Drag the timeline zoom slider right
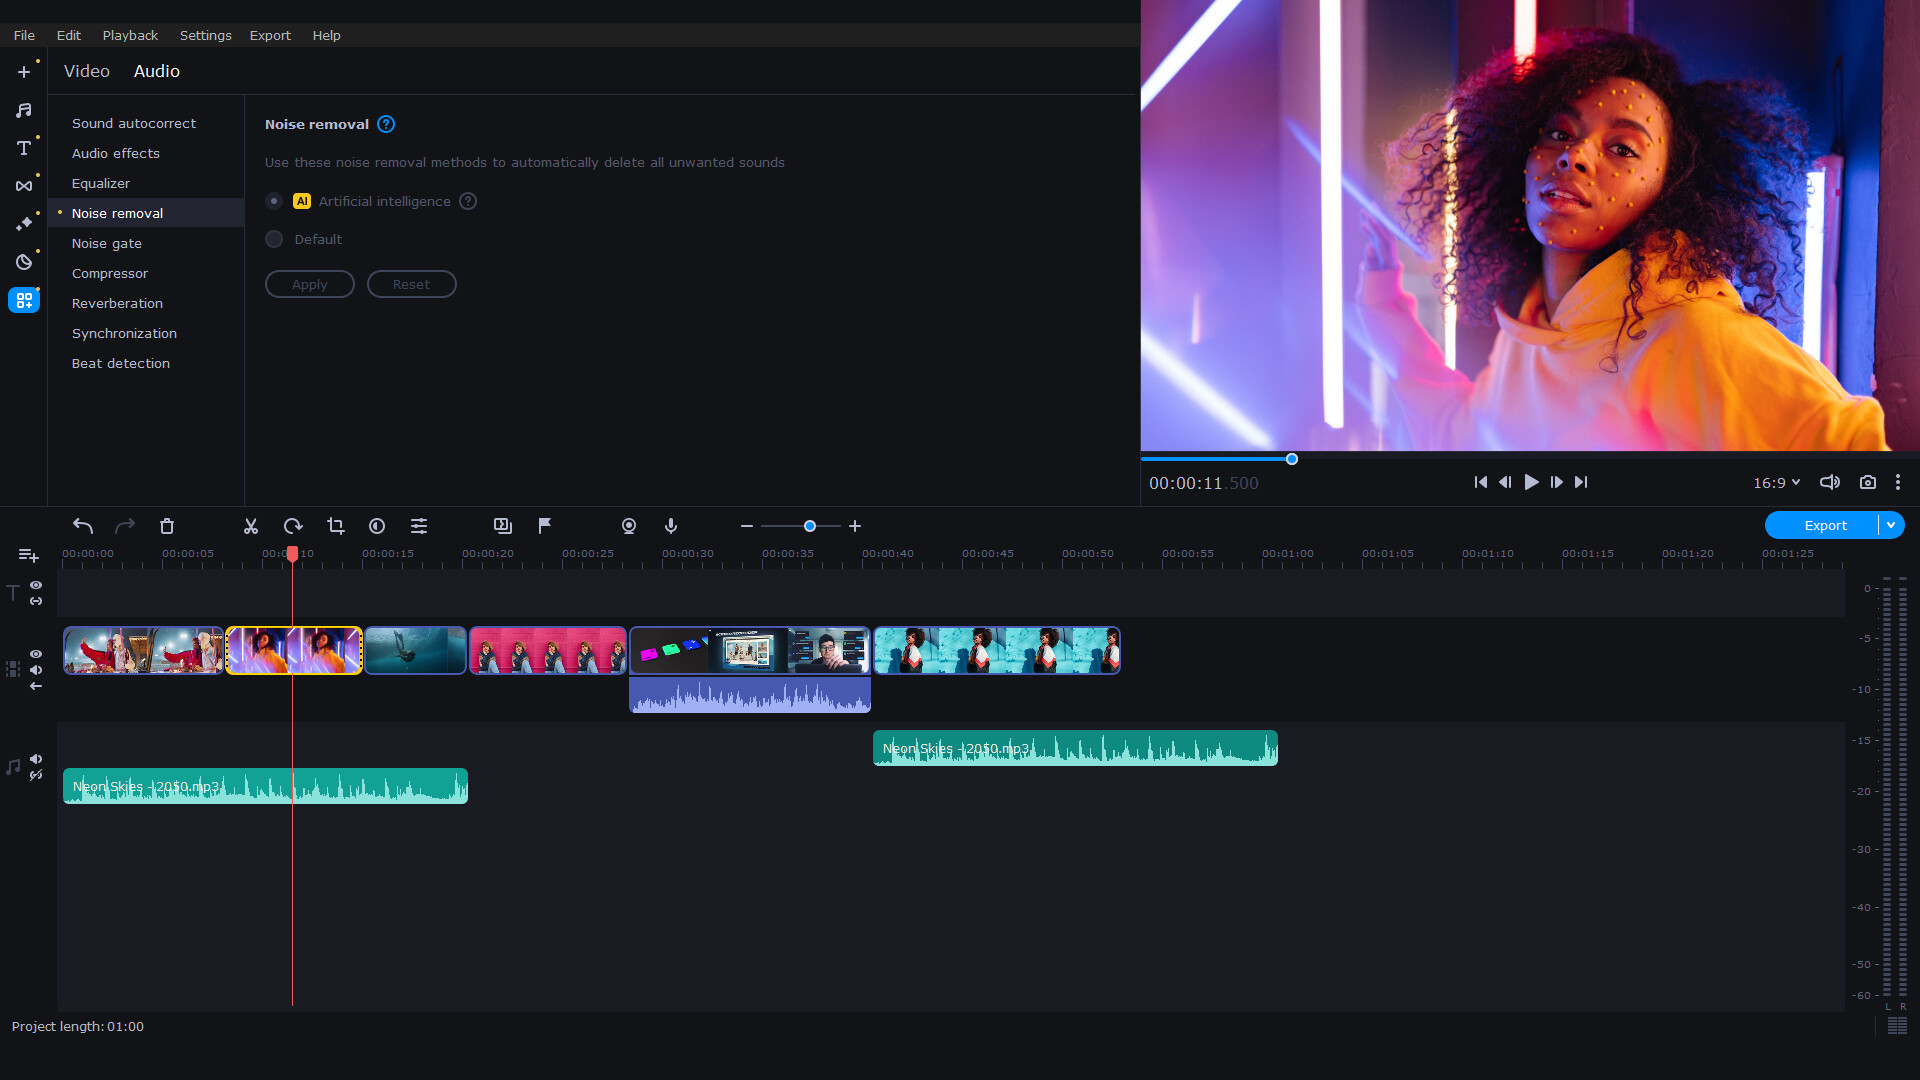The image size is (1920, 1080). pyautogui.click(x=808, y=526)
